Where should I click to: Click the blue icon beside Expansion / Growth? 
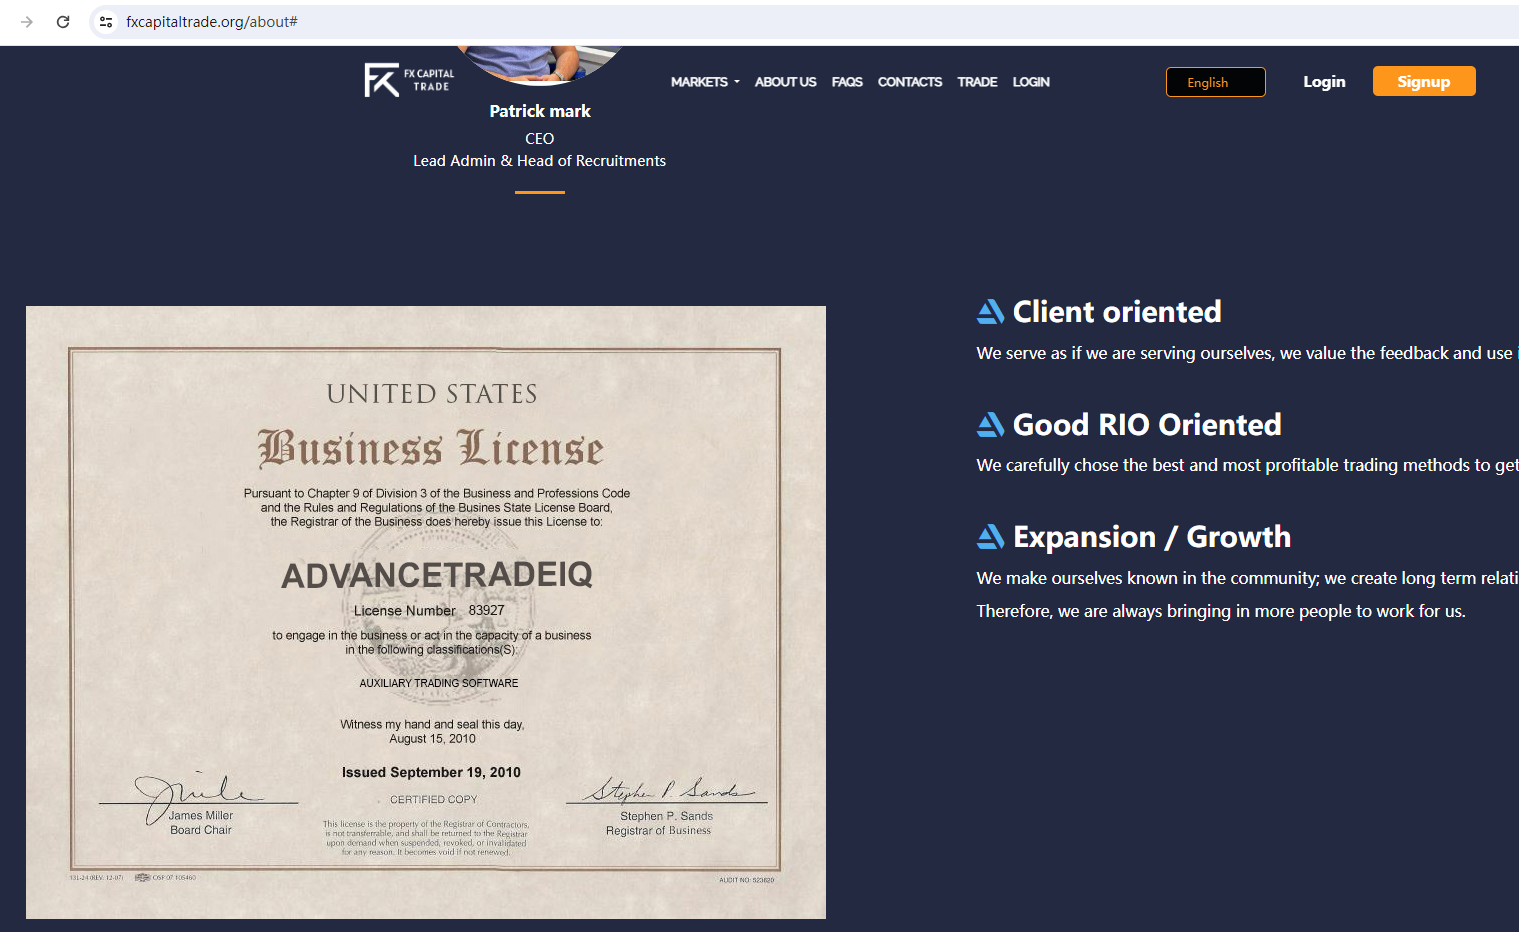(x=990, y=537)
